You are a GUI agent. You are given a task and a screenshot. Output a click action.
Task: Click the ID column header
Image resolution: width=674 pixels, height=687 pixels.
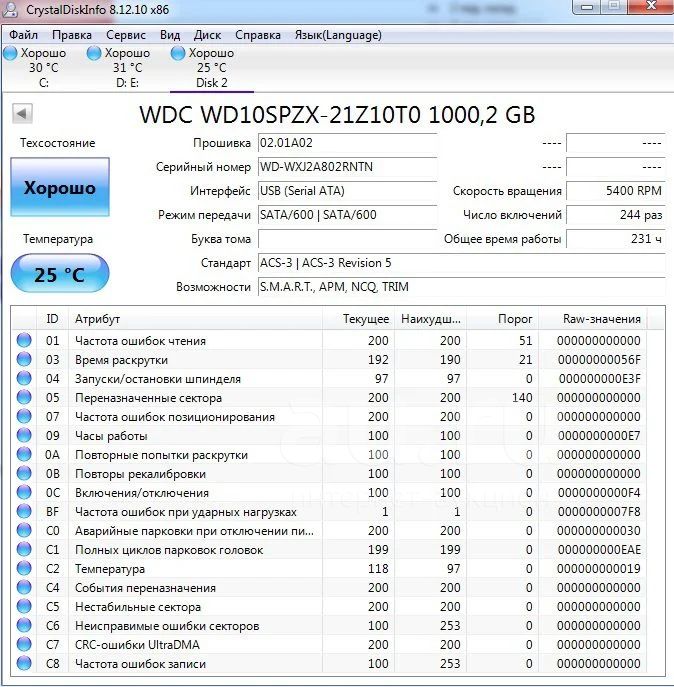pyautogui.click(x=52, y=319)
